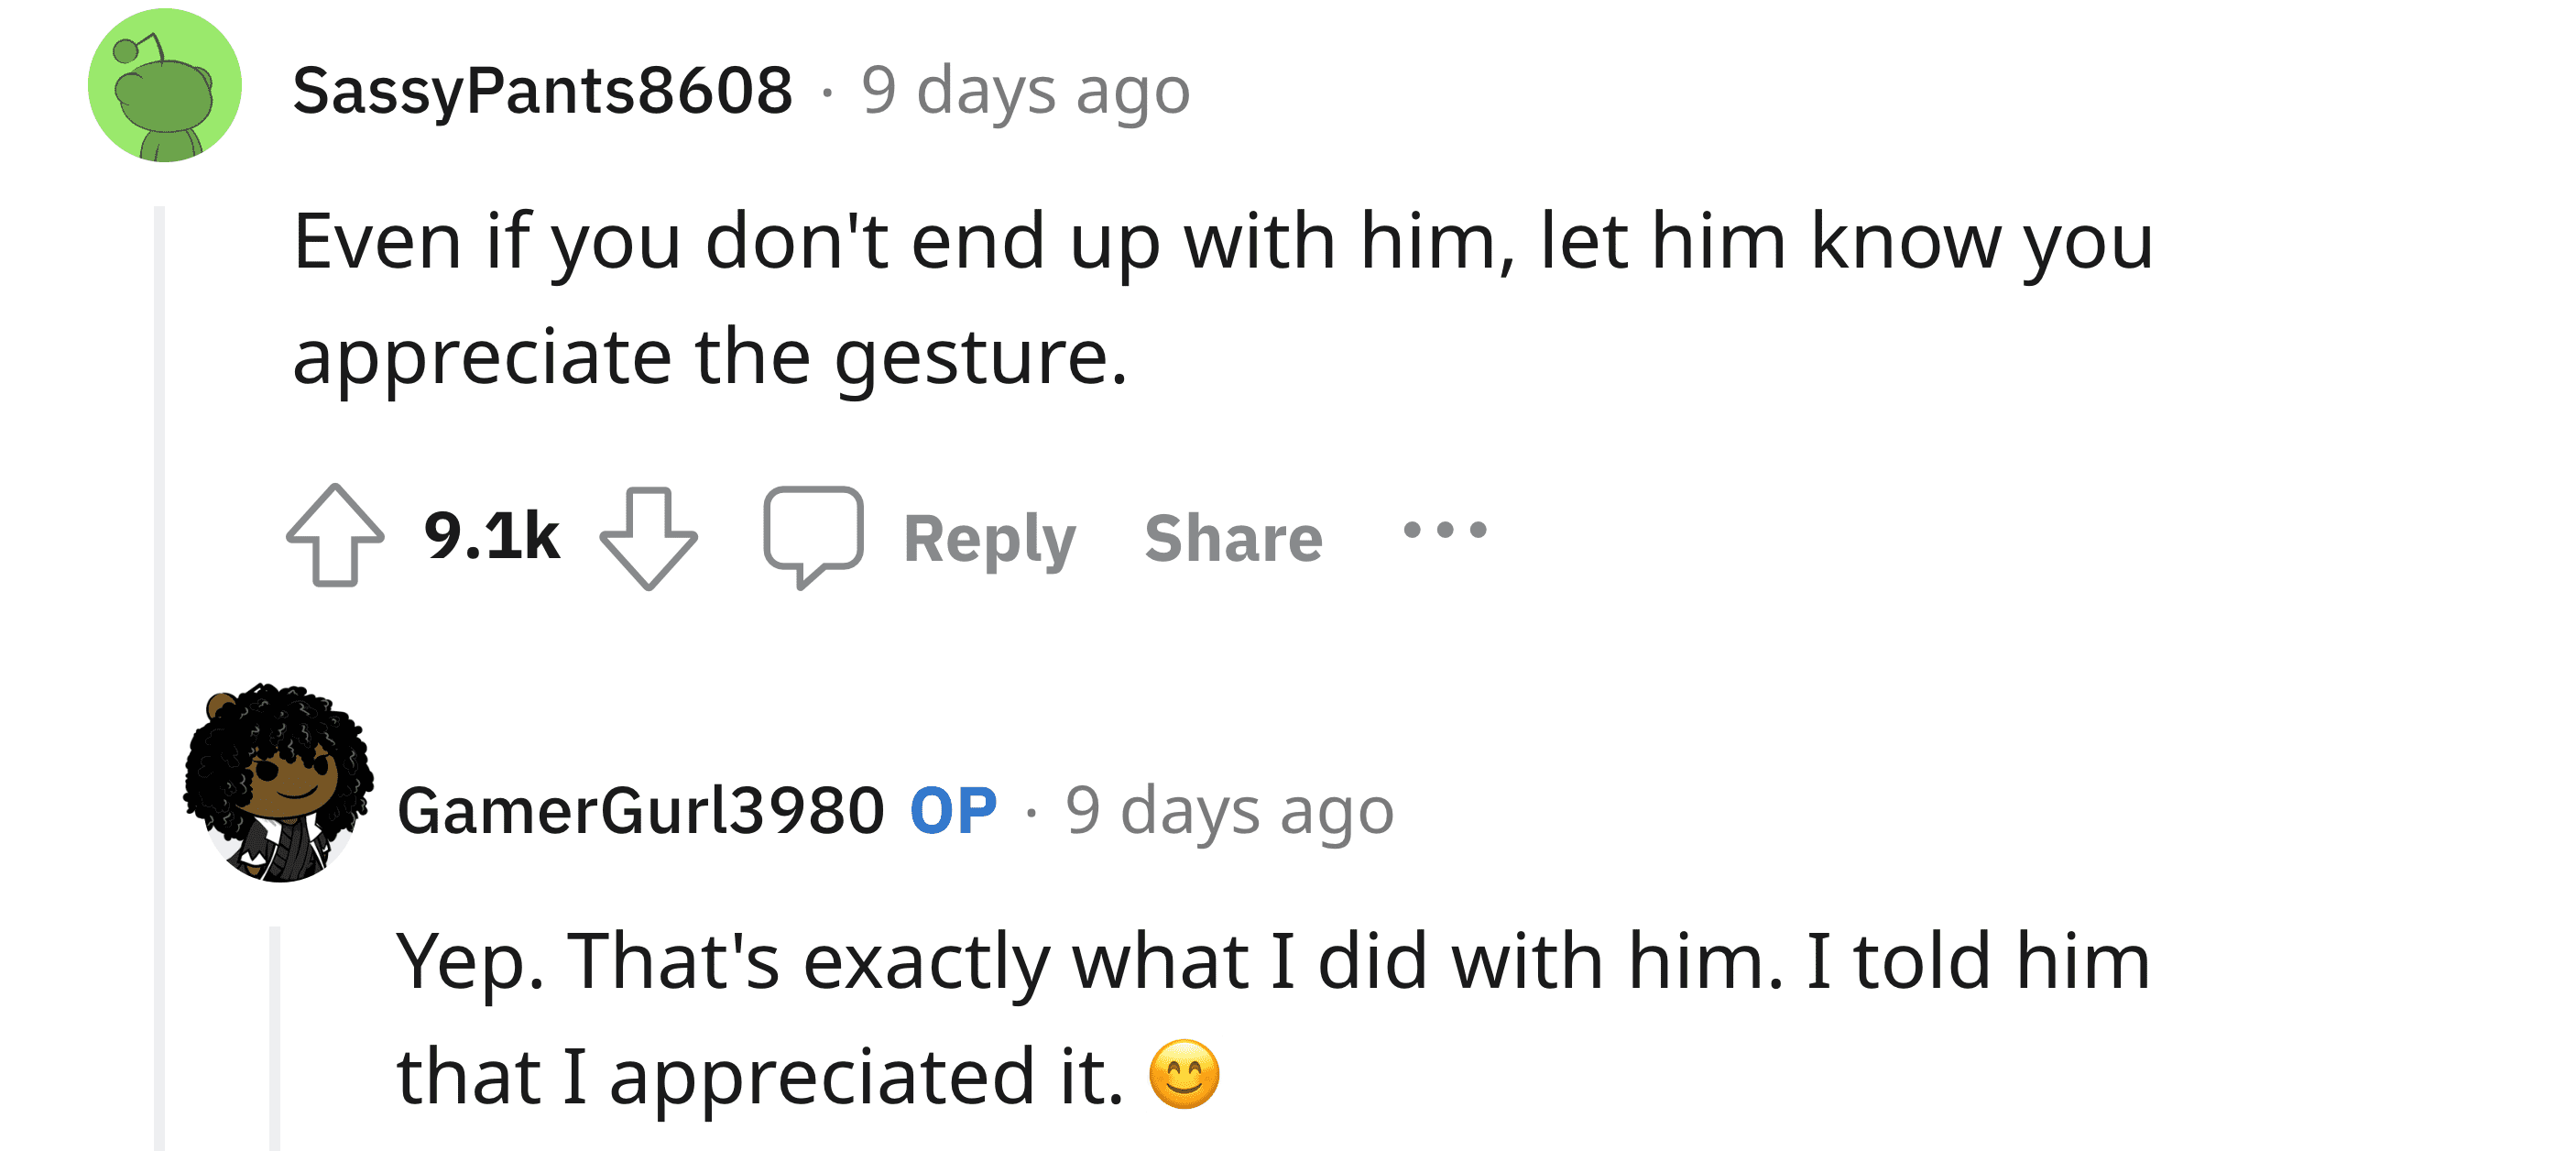Click the speech bubble reply icon
The width and height of the screenshot is (2576, 1151).
click(812, 535)
